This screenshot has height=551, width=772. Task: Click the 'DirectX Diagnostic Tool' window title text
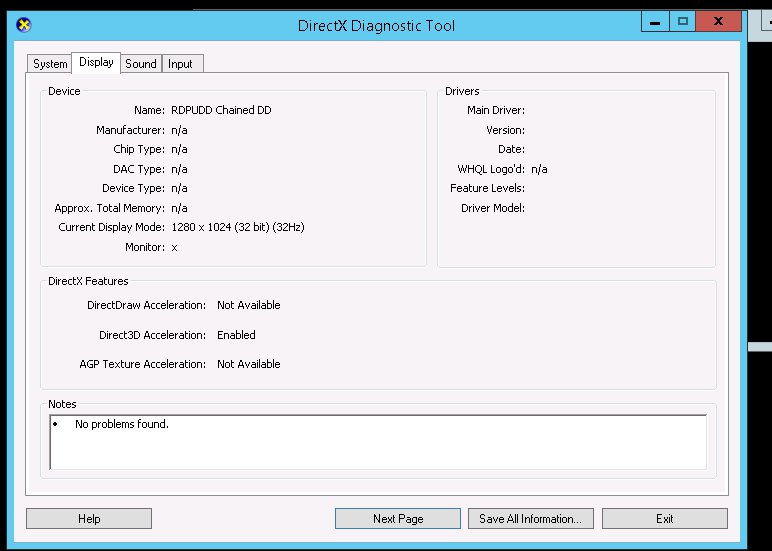[x=377, y=26]
